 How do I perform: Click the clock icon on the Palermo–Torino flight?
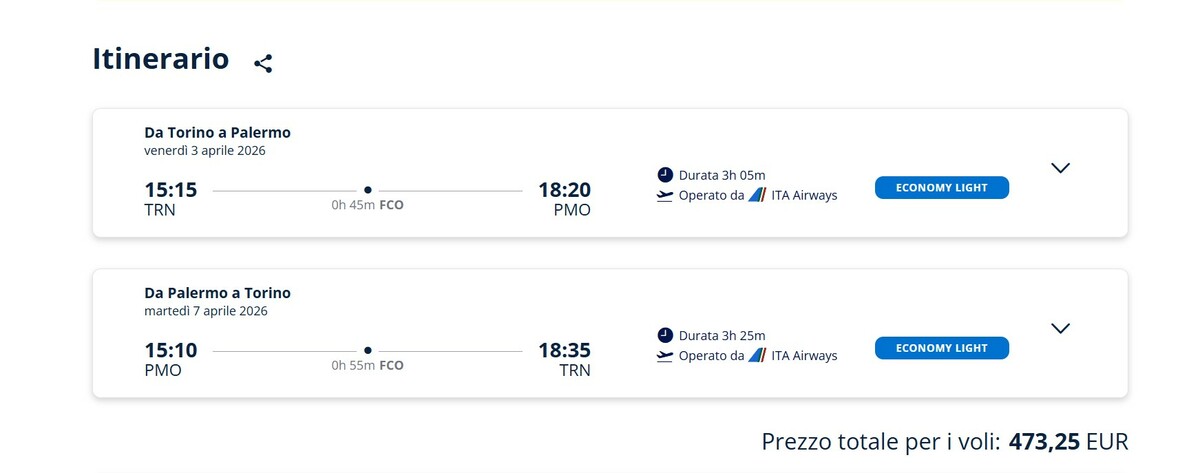point(665,335)
